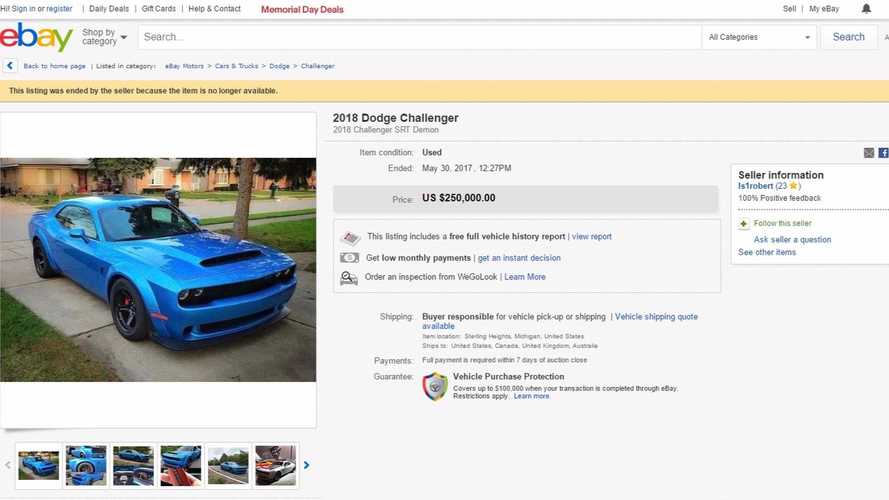The height and width of the screenshot is (500, 889).
Task: Open the Sell link
Action: point(789,9)
